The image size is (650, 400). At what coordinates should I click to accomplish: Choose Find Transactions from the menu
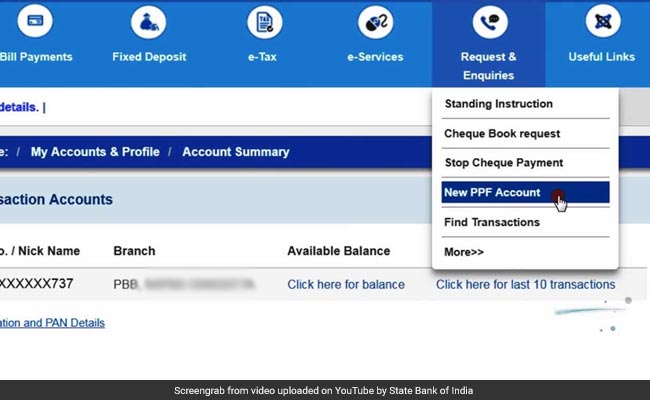click(x=491, y=222)
